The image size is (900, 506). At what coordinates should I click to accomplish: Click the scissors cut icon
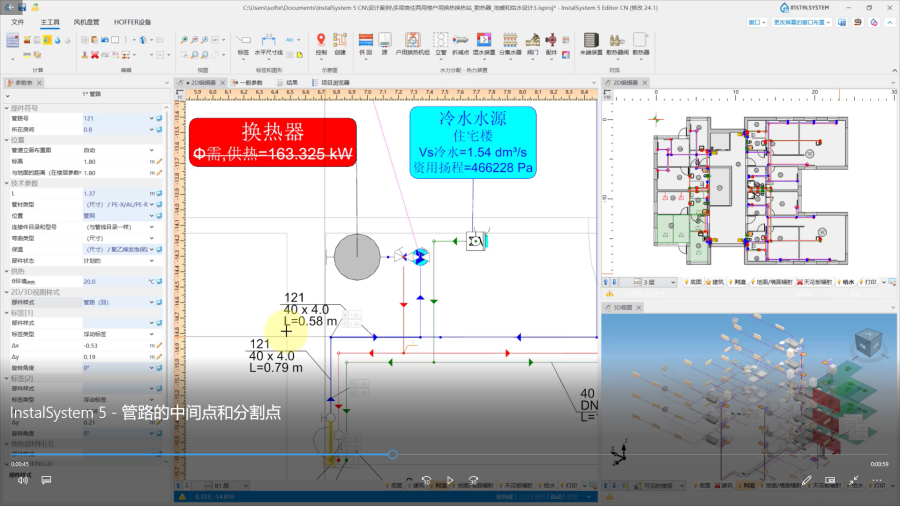(85, 55)
